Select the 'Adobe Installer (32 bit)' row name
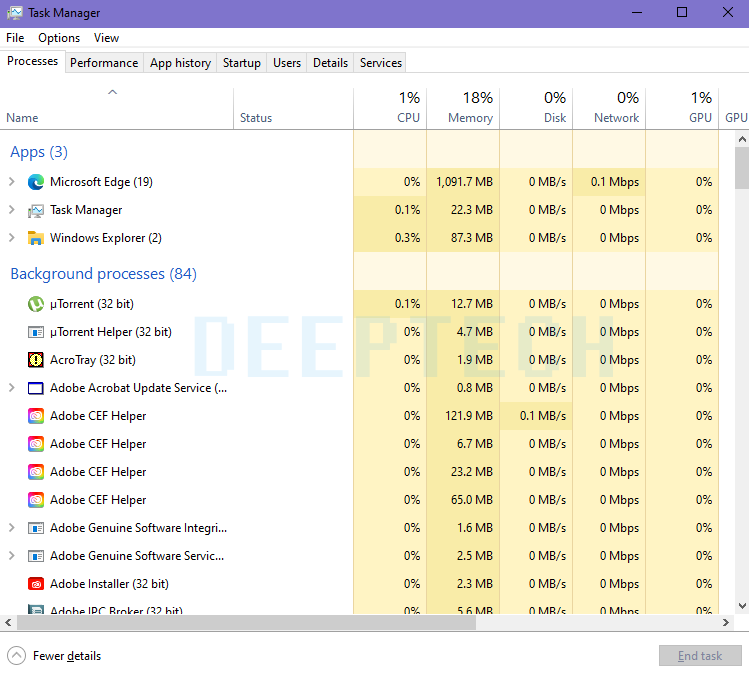 tap(109, 584)
